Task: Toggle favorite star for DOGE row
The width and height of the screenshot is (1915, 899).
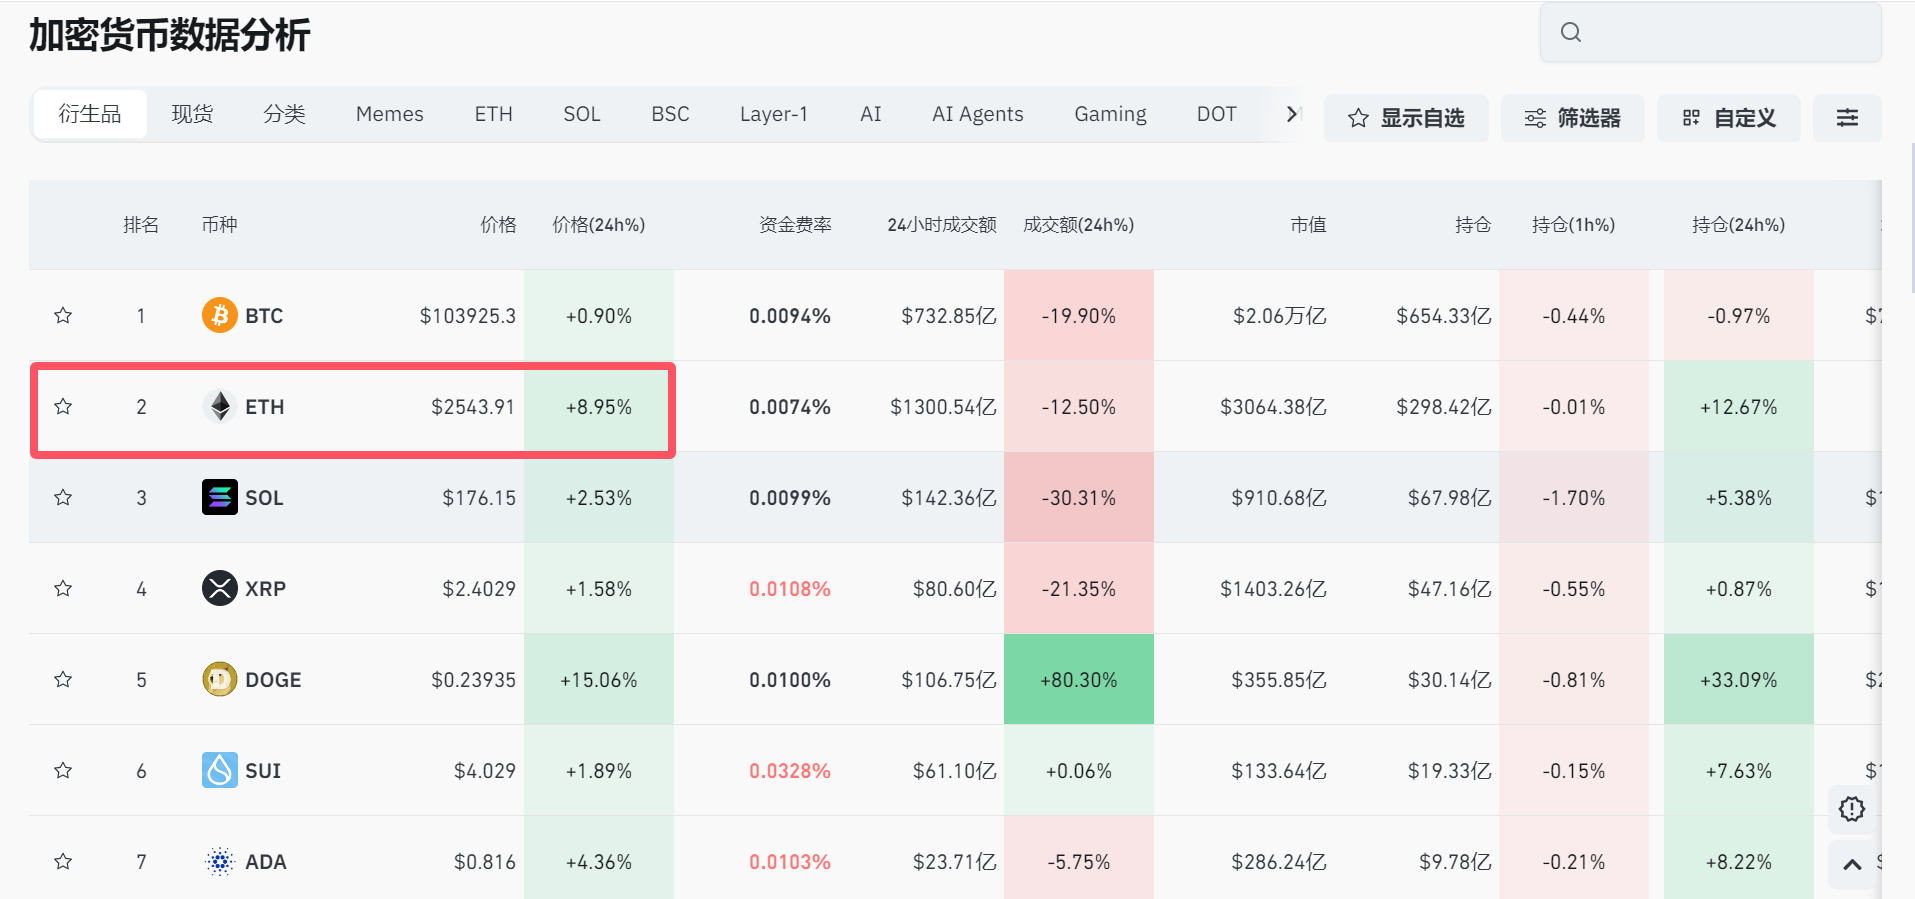Action: (63, 680)
